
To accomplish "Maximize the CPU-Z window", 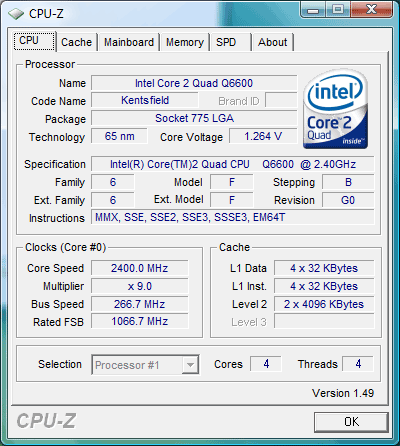I will (338, 10).
